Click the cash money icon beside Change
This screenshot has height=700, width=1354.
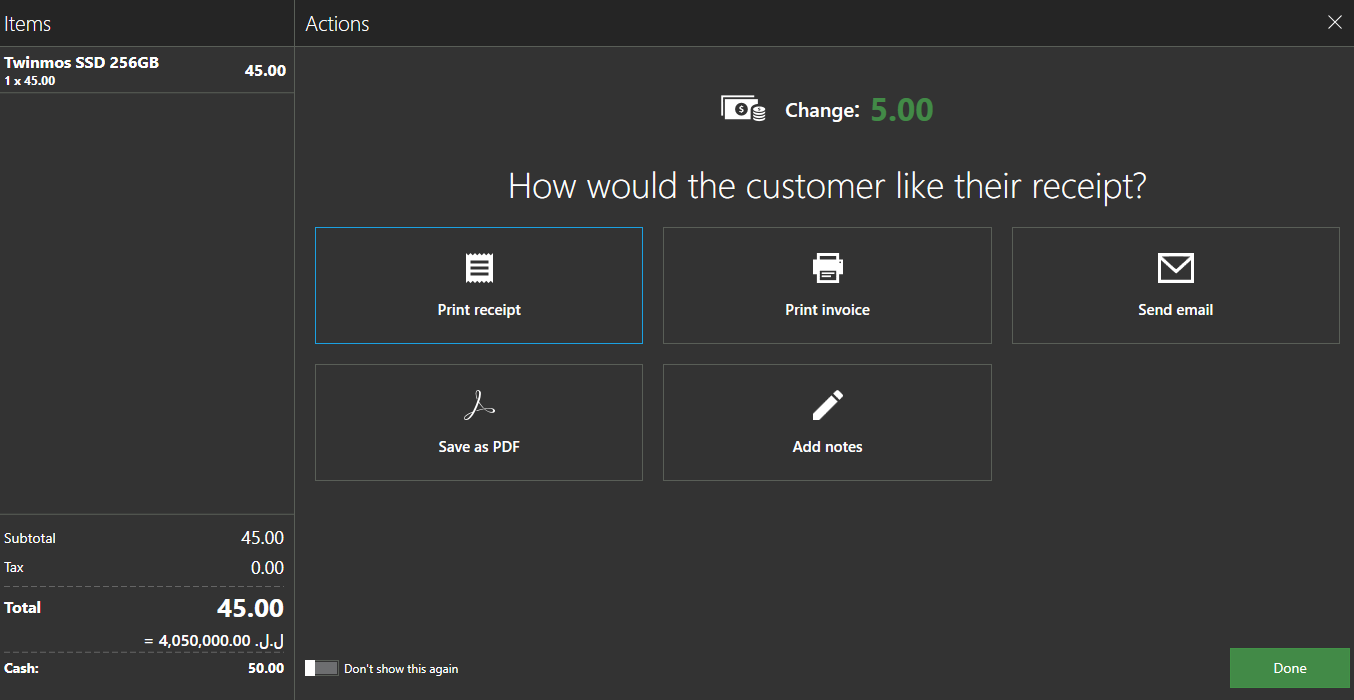click(x=743, y=109)
